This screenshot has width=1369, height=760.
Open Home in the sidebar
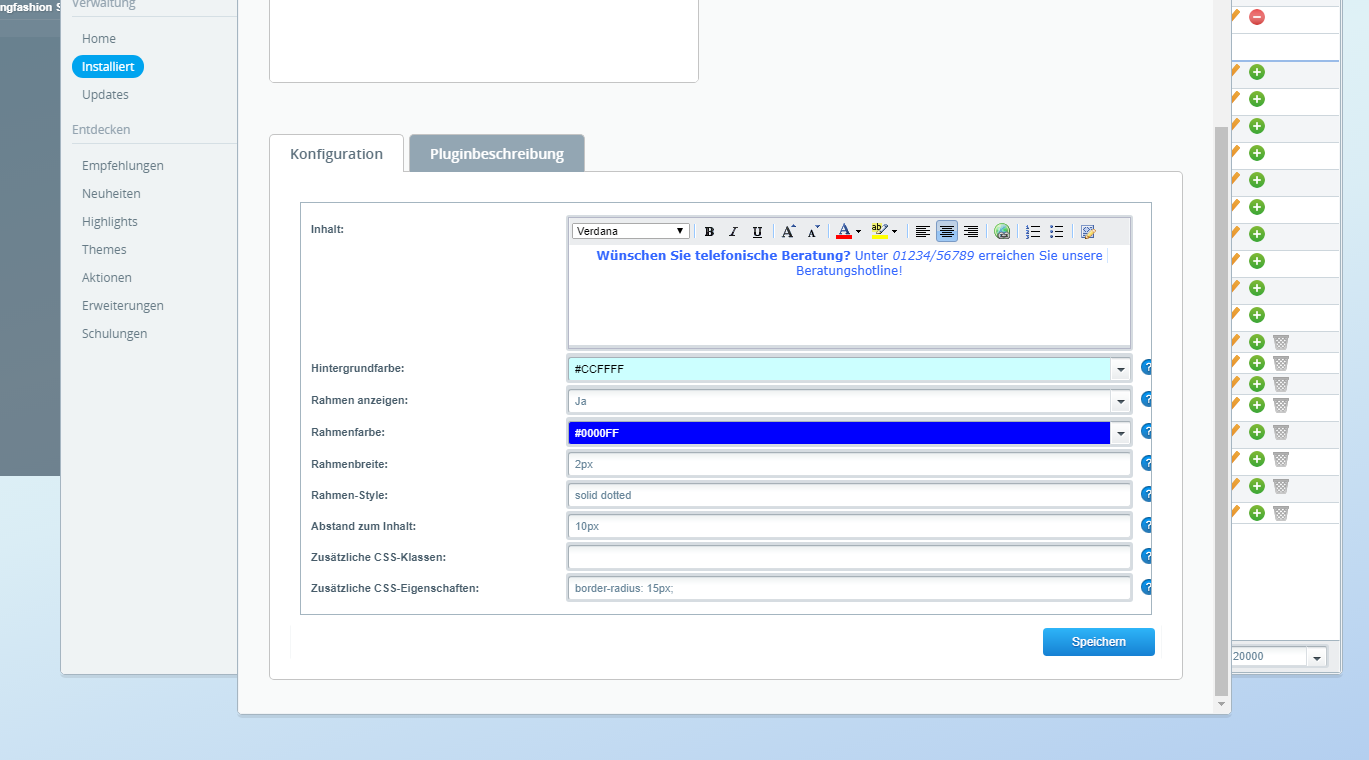point(99,39)
